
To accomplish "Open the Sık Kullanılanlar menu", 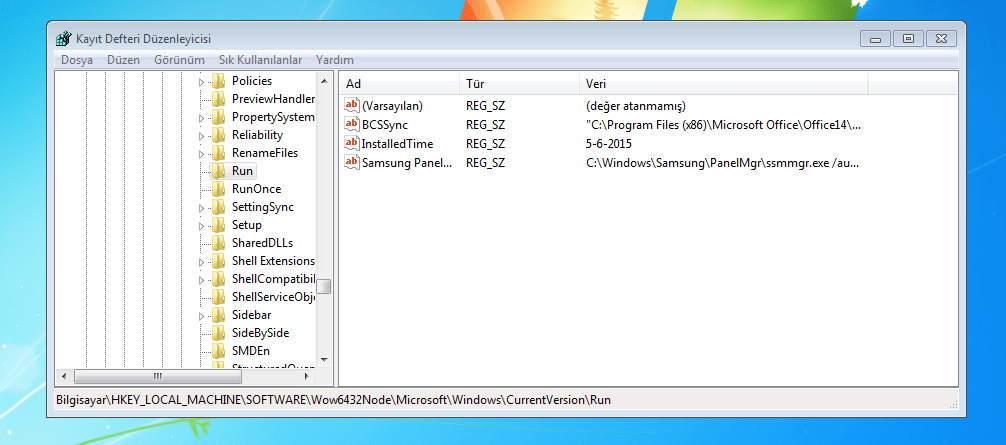I will pyautogui.click(x=260, y=60).
